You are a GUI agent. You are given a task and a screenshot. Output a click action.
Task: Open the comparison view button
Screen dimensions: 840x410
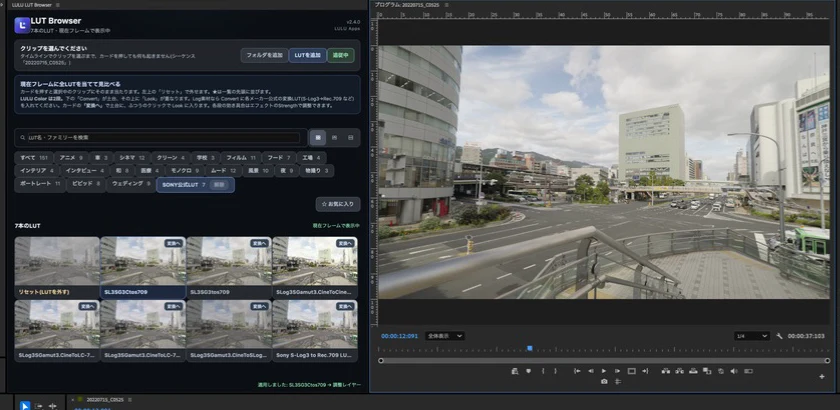pyautogui.click(x=707, y=371)
